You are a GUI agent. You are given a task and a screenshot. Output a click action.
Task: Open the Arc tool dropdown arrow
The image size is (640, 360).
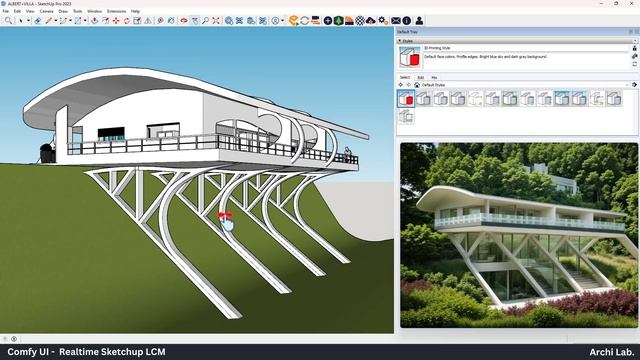click(x=70, y=20)
